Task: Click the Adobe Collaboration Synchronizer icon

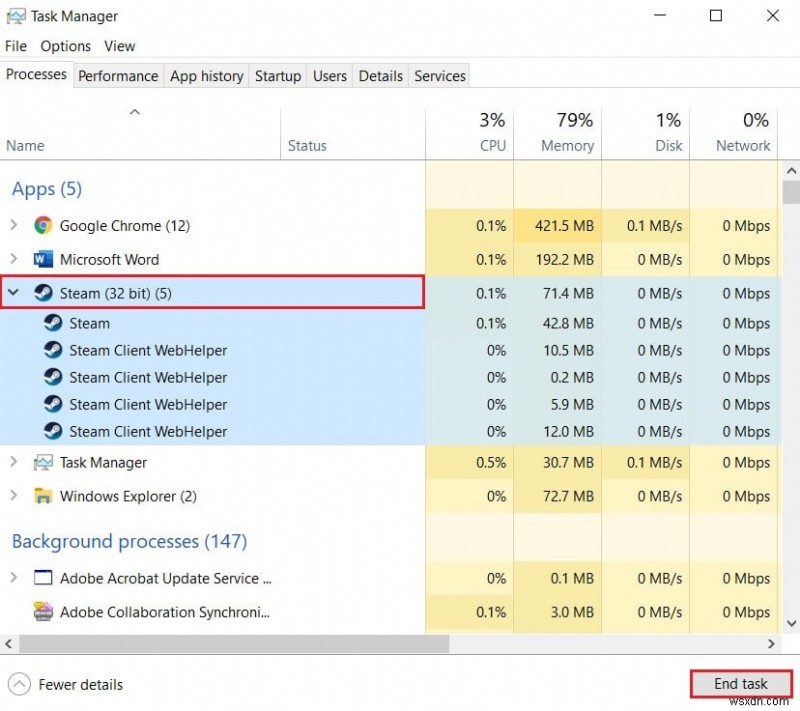Action: [x=43, y=612]
